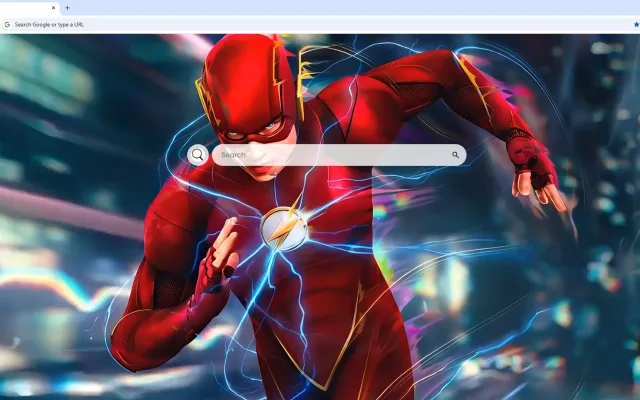Submit search with the small magnifier icon
Image resolution: width=640 pixels, height=400 pixels.
point(456,155)
